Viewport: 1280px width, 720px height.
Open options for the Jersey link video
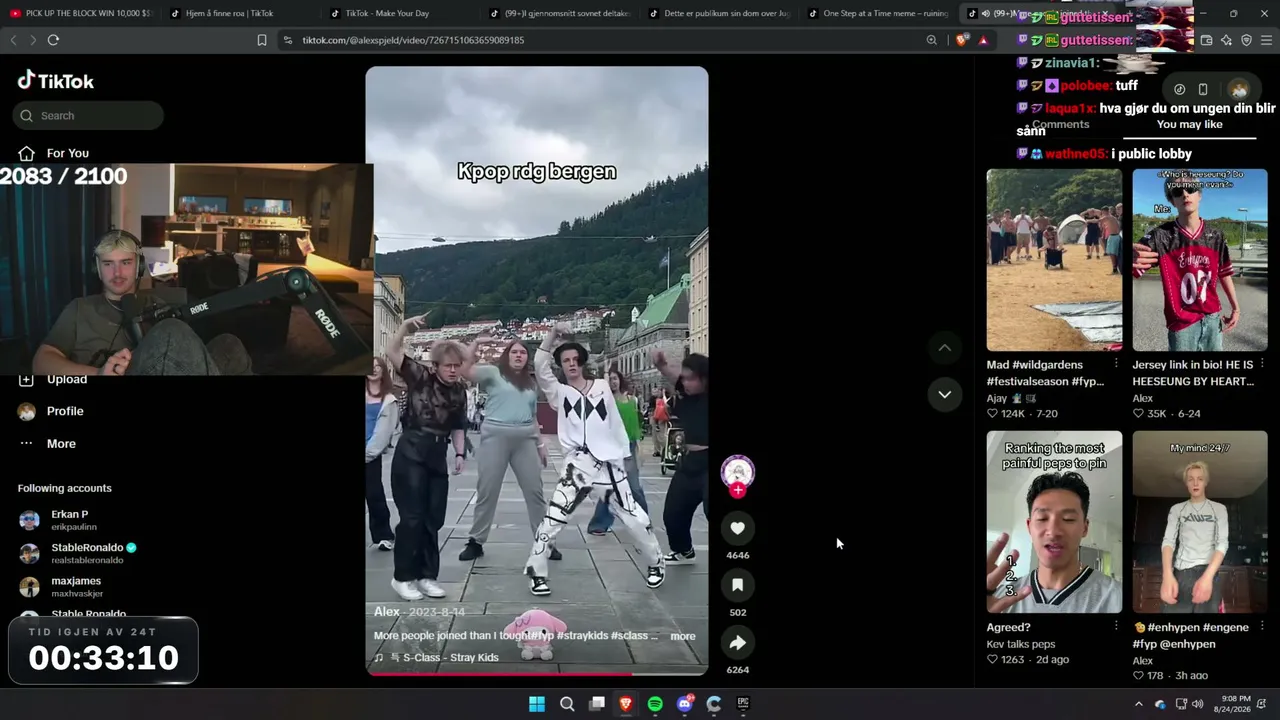point(1262,364)
